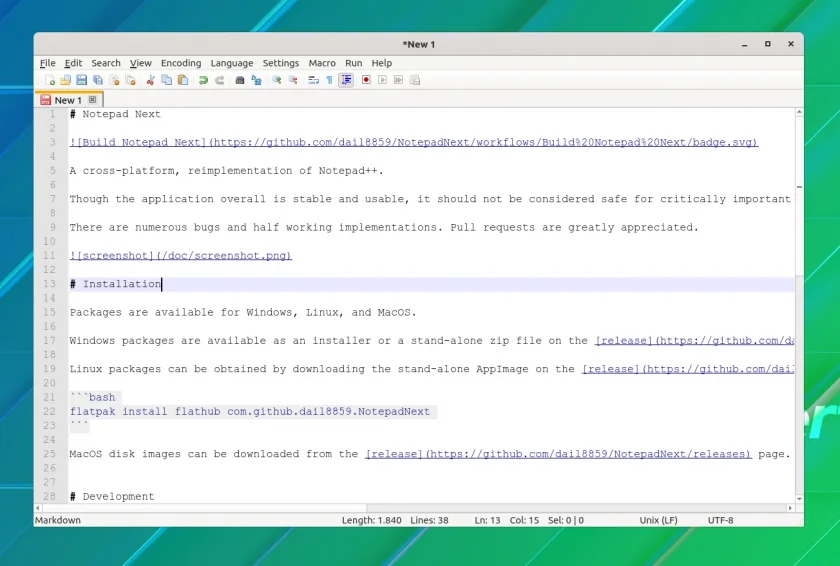This screenshot has height=566, width=840.
Task: Click the Ln: 13 status indicator
Action: tap(487, 520)
